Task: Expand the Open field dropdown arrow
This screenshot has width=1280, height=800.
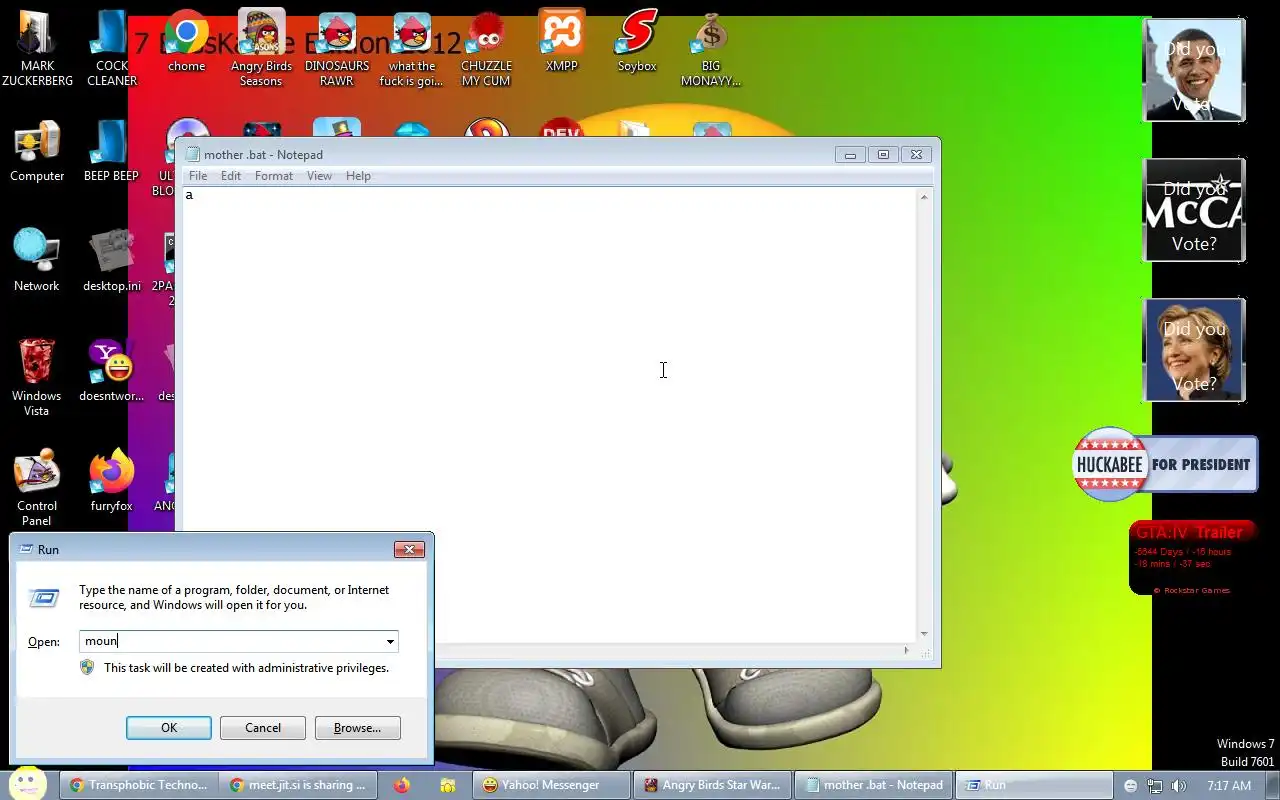Action: [x=390, y=641]
